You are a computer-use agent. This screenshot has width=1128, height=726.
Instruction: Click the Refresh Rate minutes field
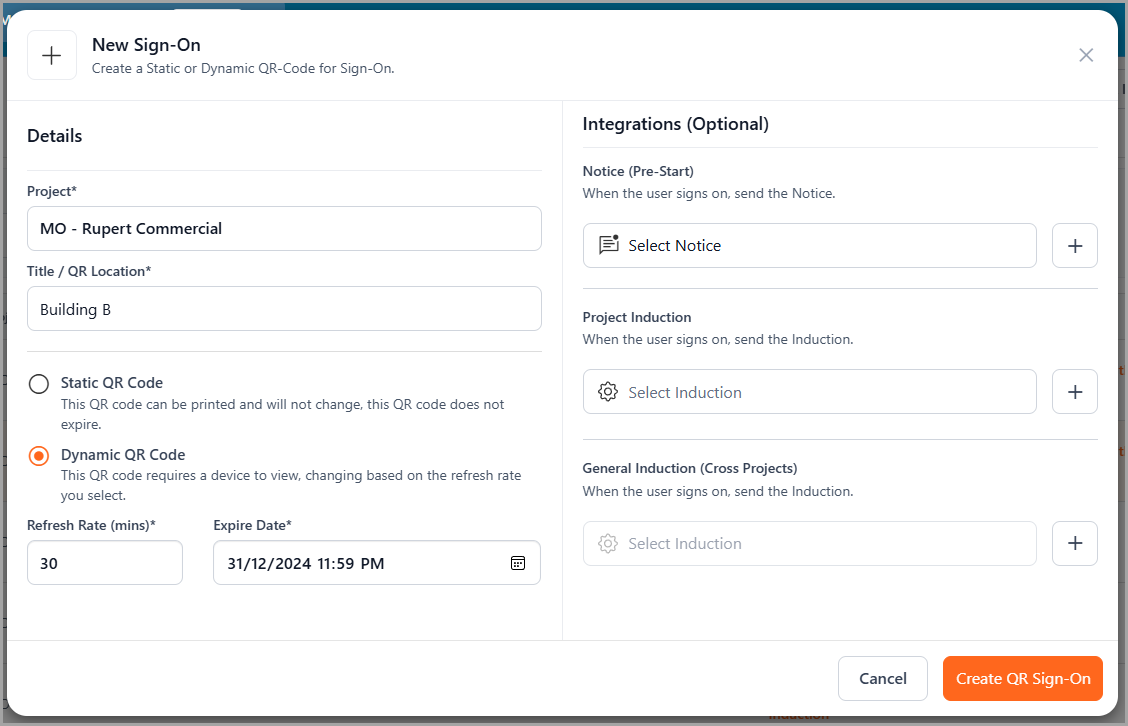pyautogui.click(x=105, y=563)
